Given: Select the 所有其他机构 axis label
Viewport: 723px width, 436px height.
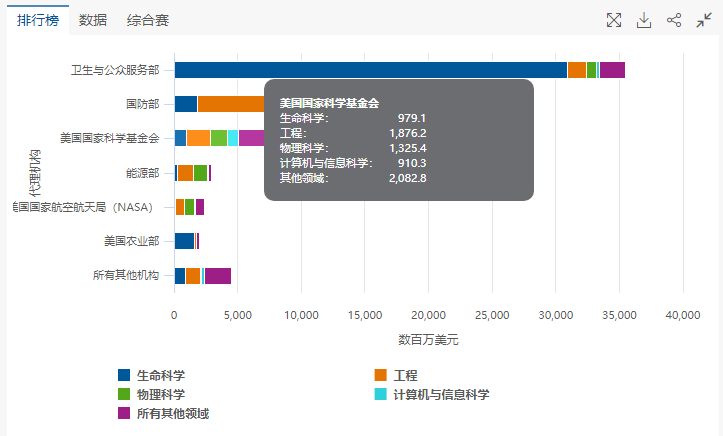Looking at the screenshot, I should coord(126,275).
